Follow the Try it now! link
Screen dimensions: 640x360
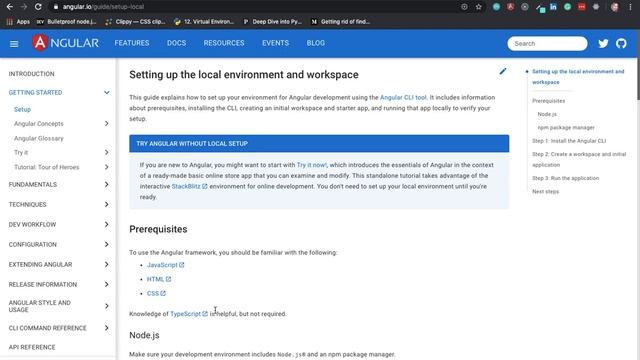point(312,165)
